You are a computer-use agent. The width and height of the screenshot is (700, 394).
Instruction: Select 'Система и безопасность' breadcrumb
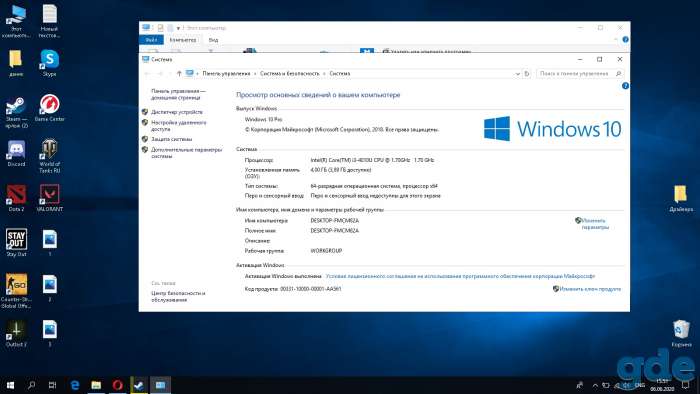tap(290, 74)
